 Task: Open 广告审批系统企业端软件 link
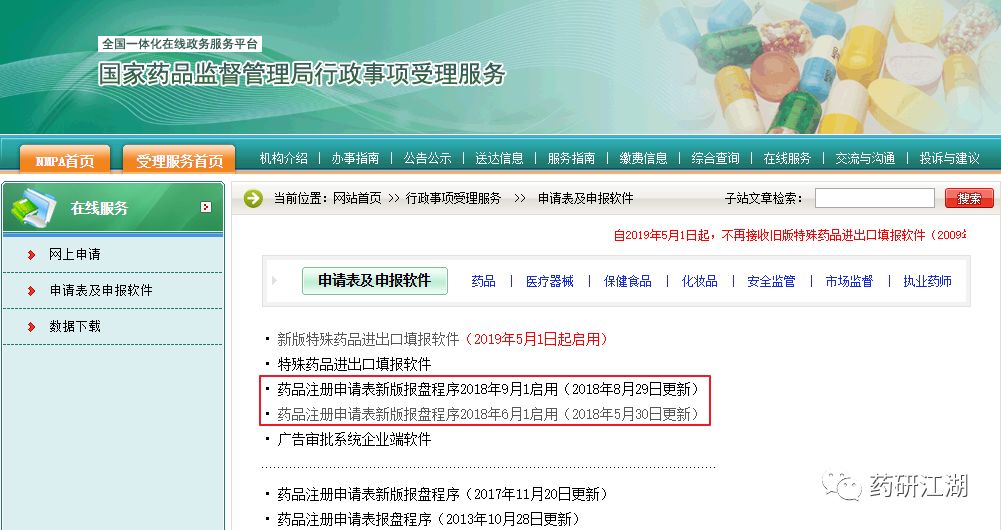pos(354,439)
